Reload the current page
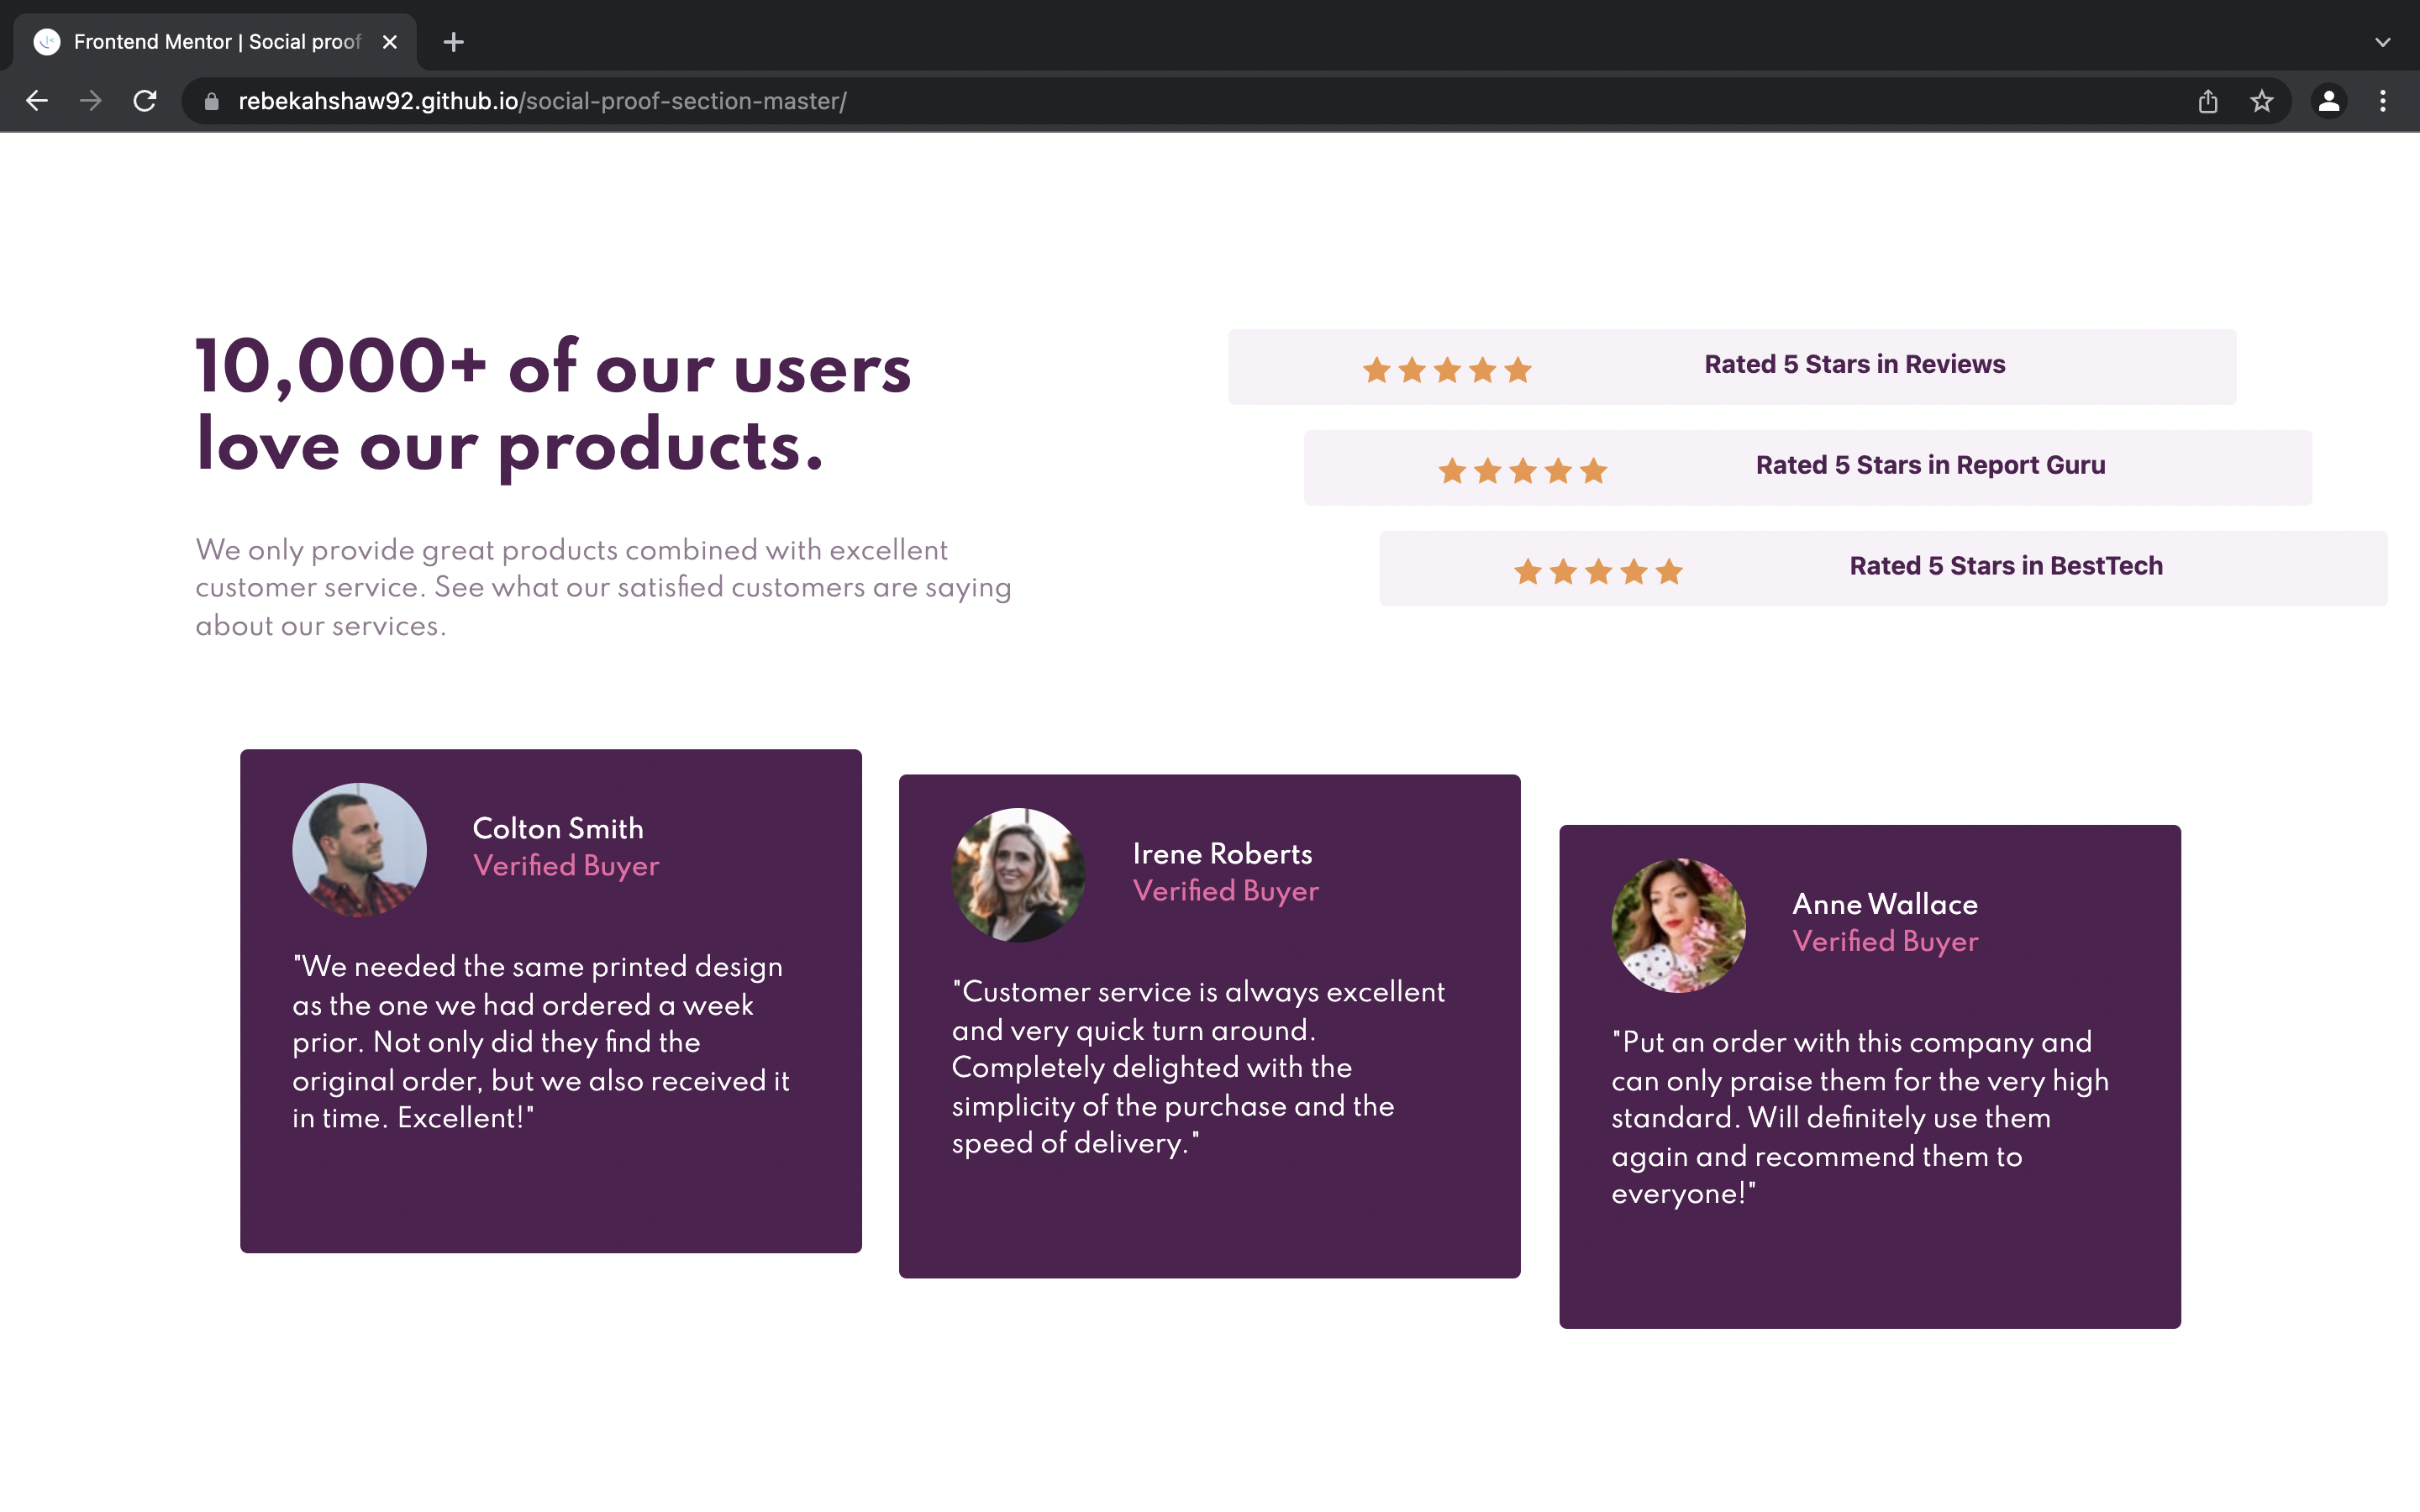The image size is (2420, 1512). (x=144, y=100)
